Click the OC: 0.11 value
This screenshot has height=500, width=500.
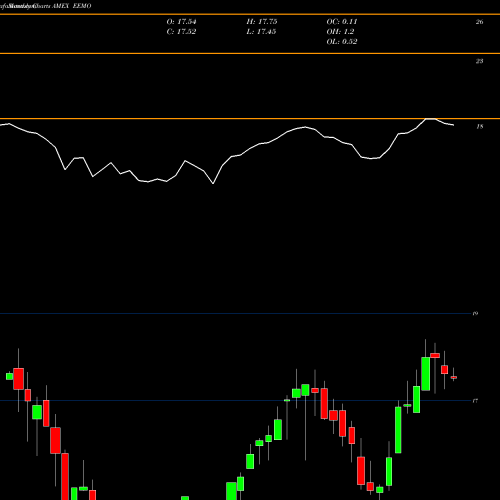pos(342,22)
